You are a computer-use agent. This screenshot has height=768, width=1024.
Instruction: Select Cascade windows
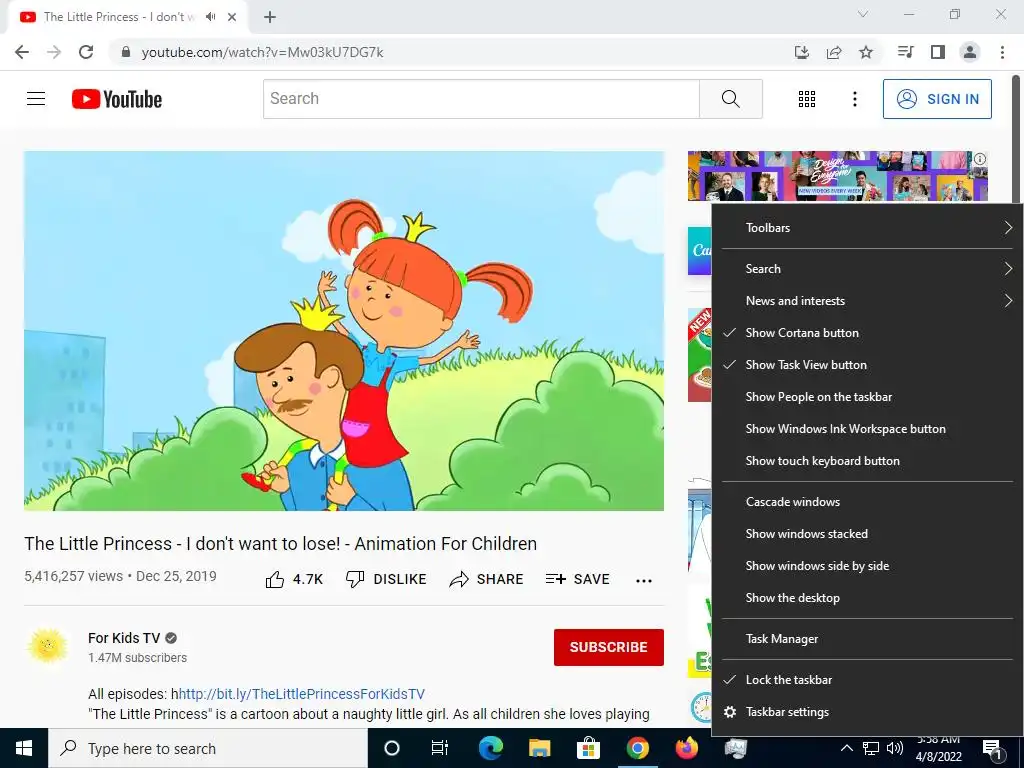pos(867,502)
